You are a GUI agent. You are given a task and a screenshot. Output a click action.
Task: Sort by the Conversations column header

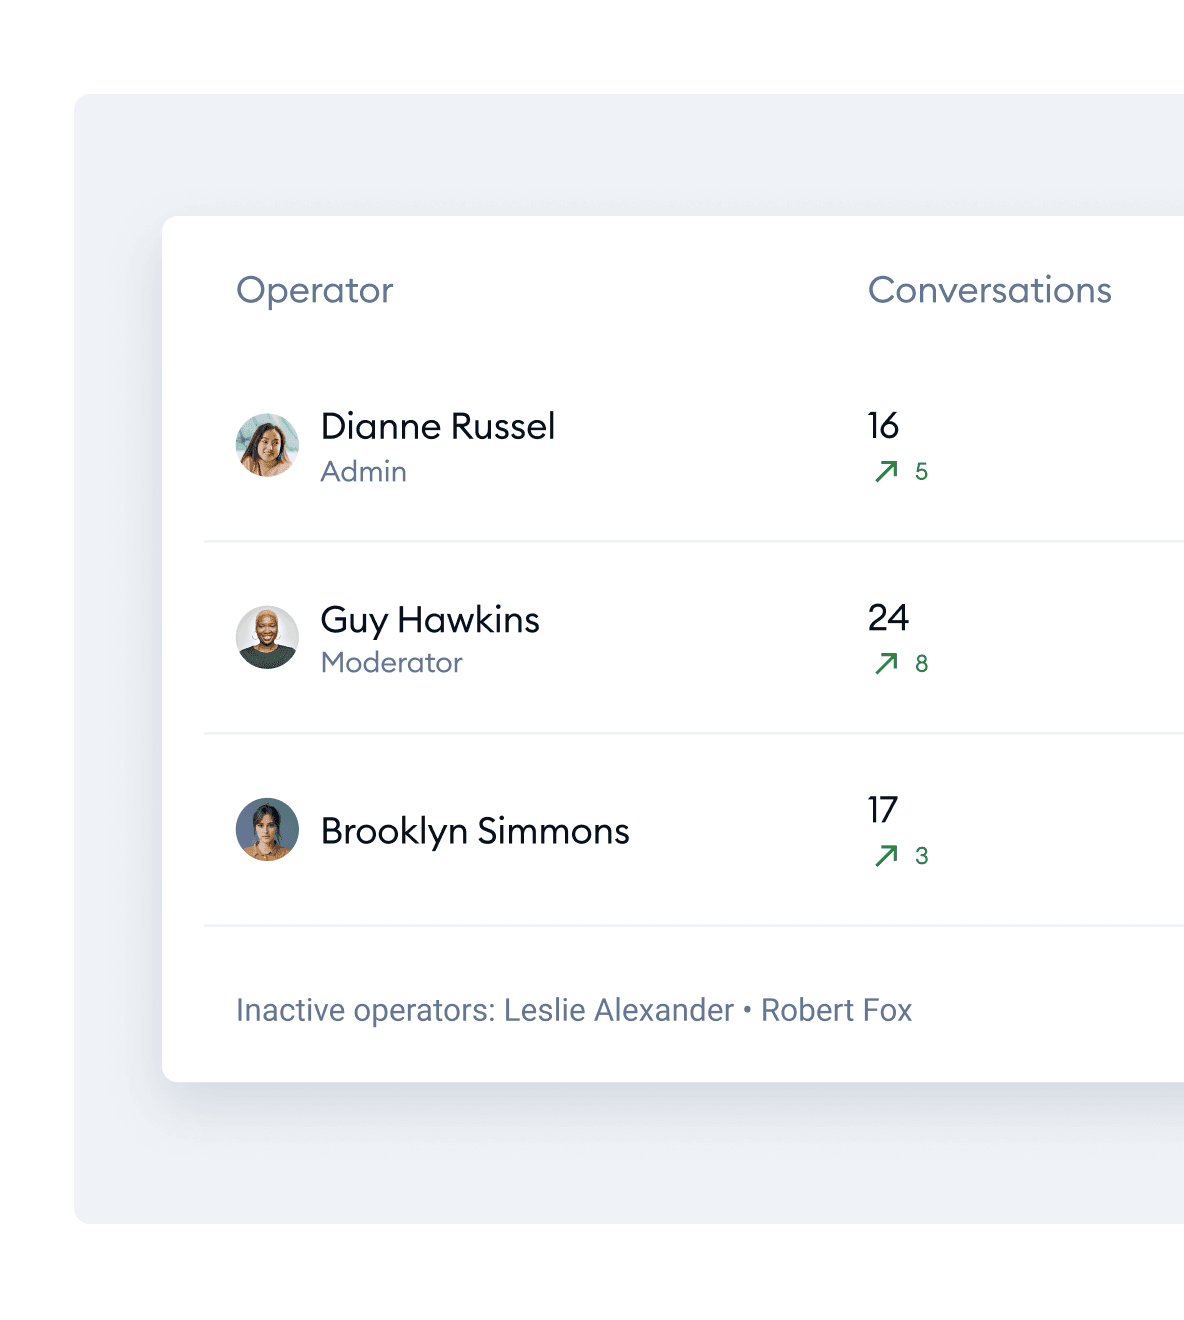[990, 290]
